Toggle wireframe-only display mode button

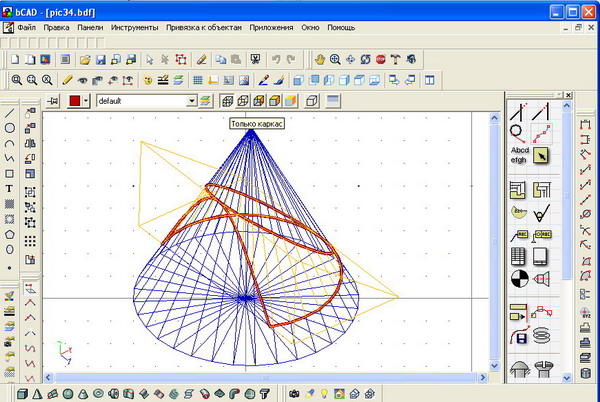click(227, 101)
